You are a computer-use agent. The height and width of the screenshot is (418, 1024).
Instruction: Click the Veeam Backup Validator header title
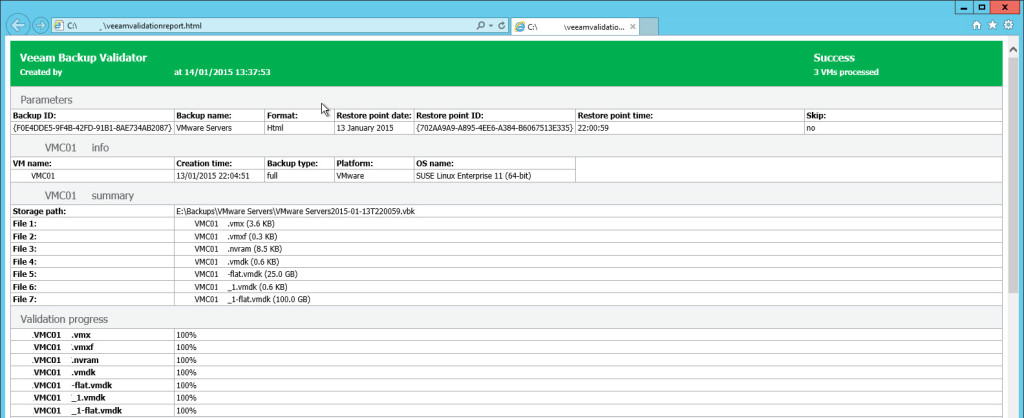[x=84, y=57]
